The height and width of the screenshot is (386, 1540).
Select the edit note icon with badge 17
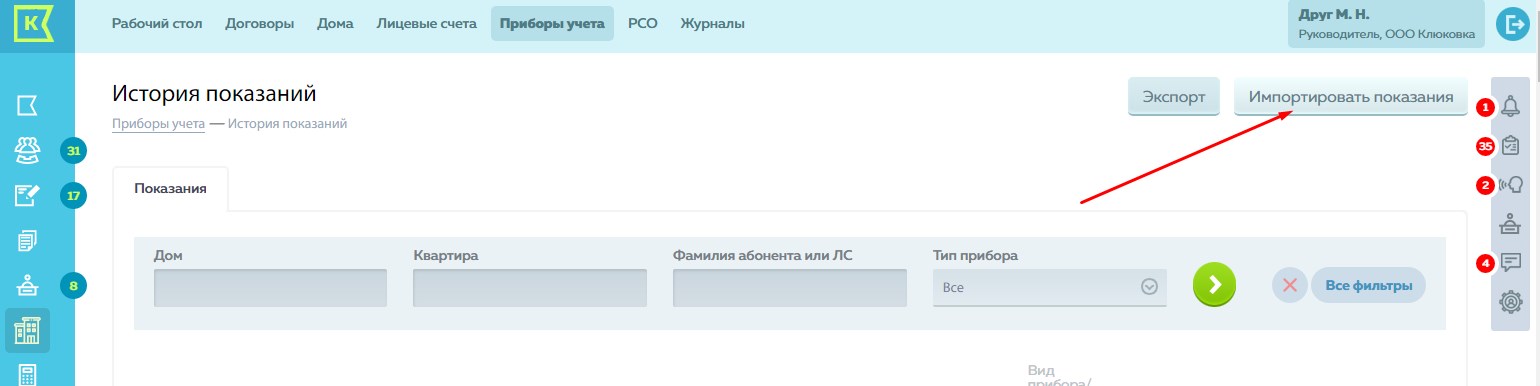(x=27, y=195)
